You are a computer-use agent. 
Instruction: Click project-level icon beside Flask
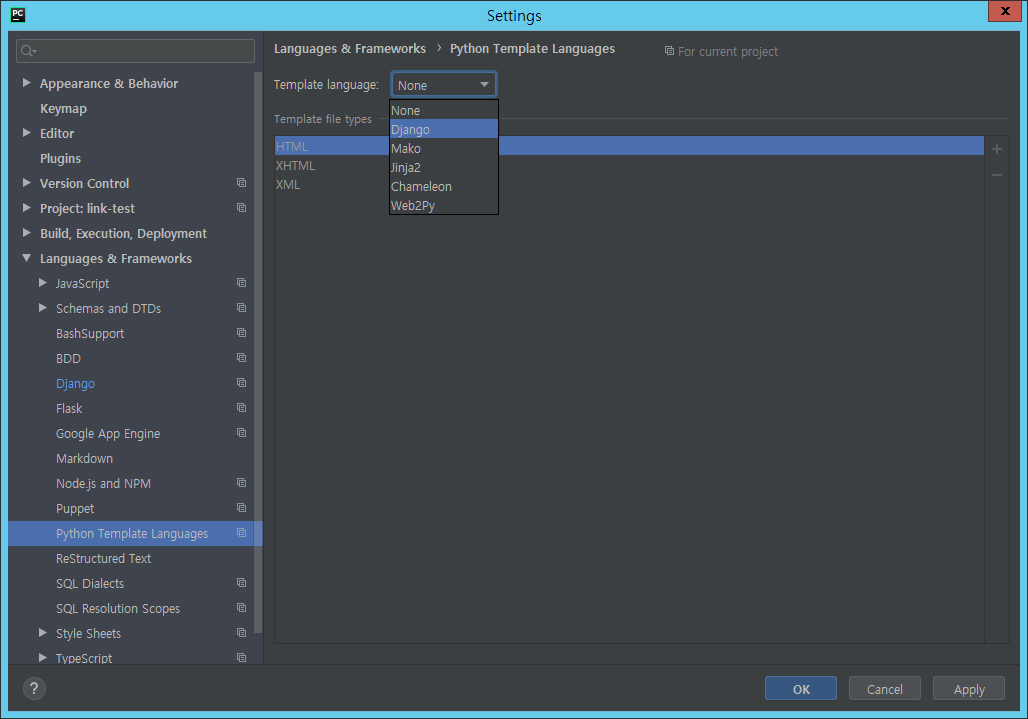(x=241, y=408)
